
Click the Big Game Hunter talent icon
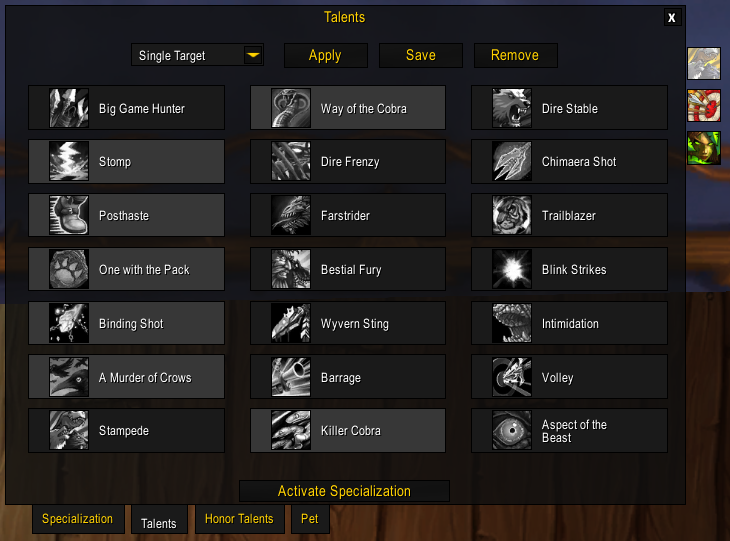(x=69, y=108)
